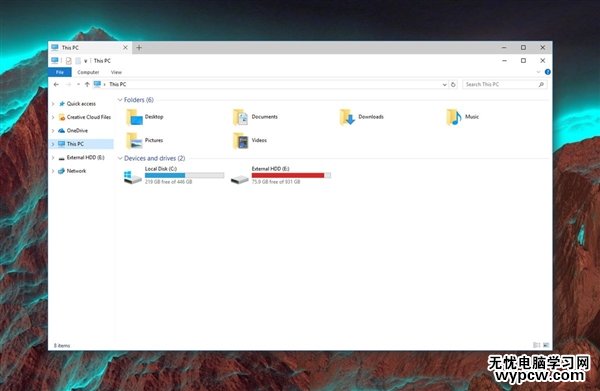Screen dimensions: 600x391
Task: Expand External HDD (E:) tree node
Action: pyautogui.click(x=53, y=157)
